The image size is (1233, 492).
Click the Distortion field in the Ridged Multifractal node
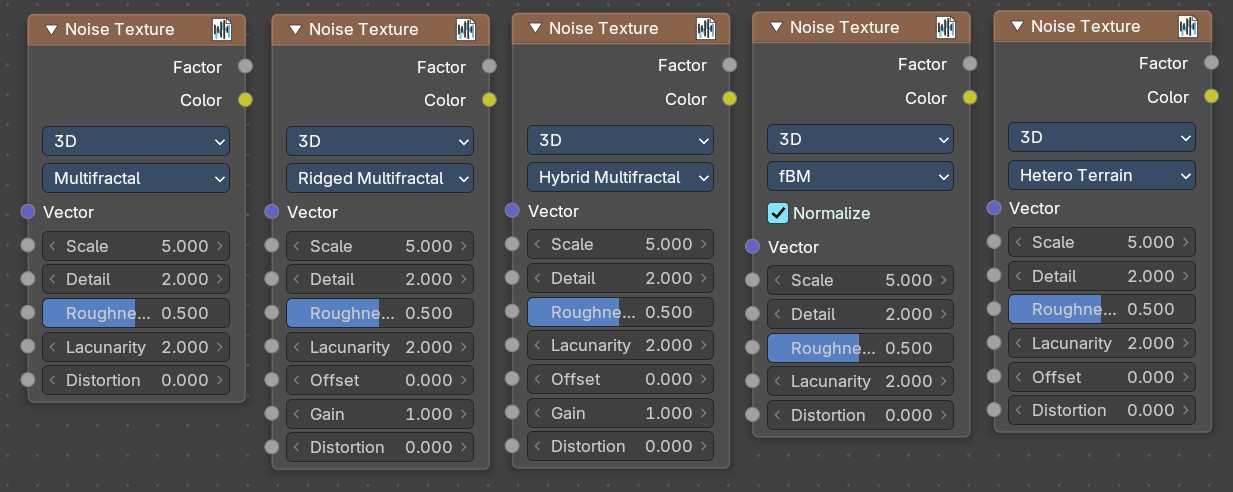(x=380, y=447)
